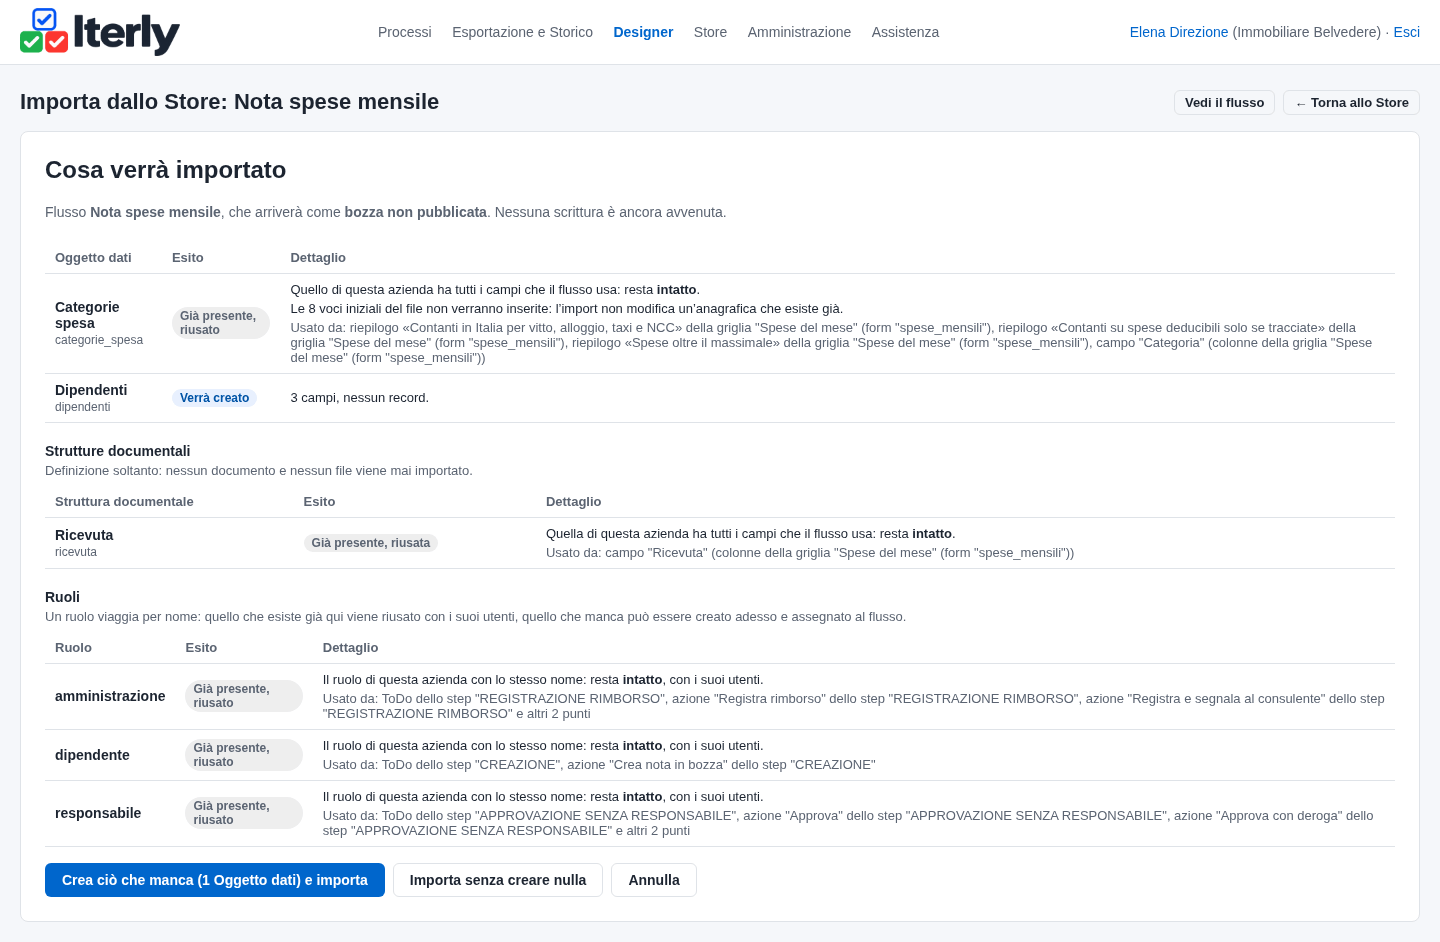Click the Struttura documentale column header

tap(124, 502)
